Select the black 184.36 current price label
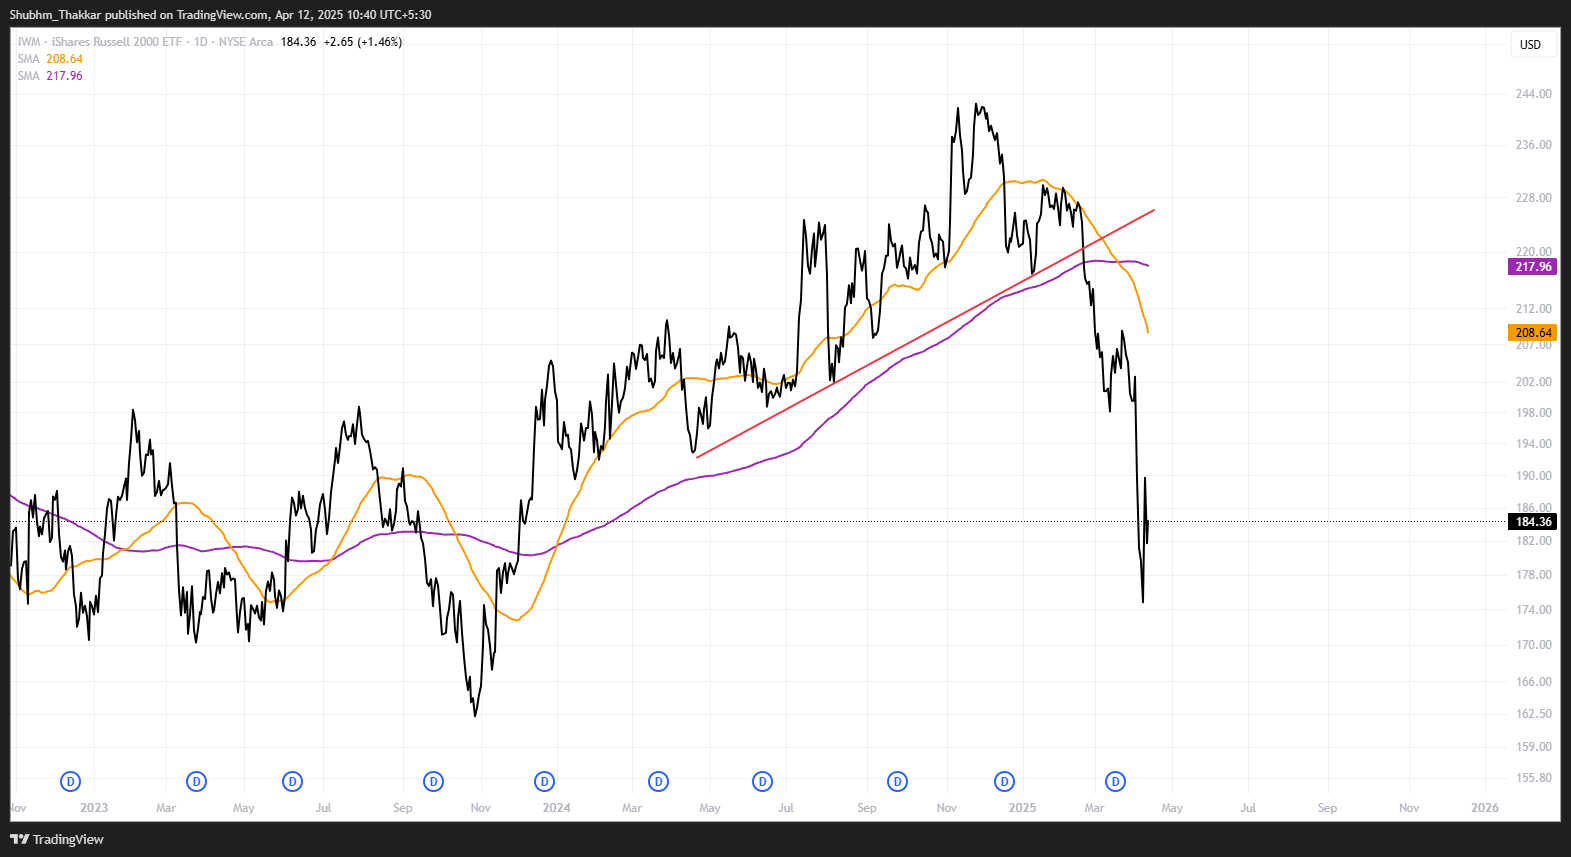Image resolution: width=1571 pixels, height=857 pixels. pyautogui.click(x=1532, y=522)
